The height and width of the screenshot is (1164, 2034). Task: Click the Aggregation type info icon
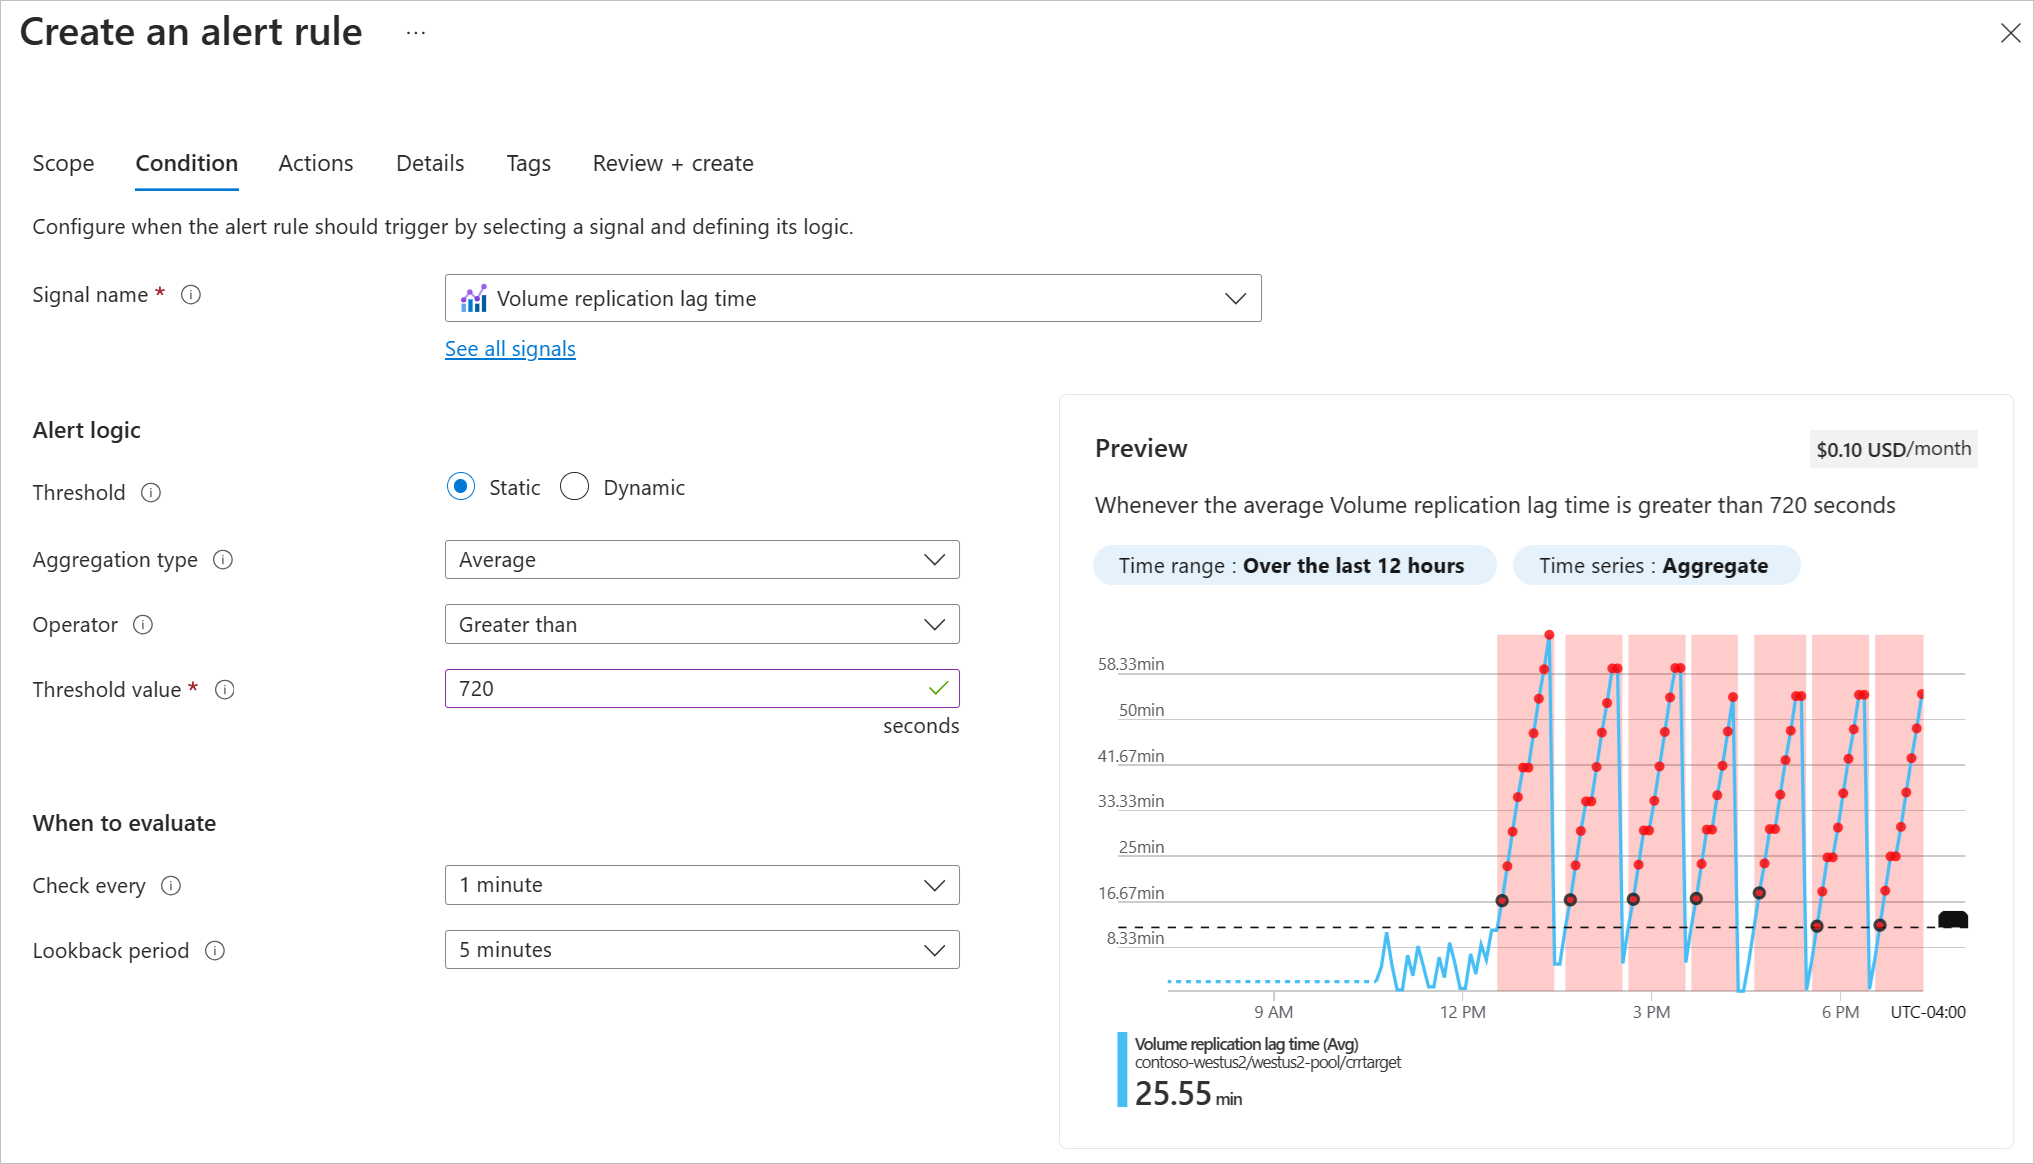(223, 560)
